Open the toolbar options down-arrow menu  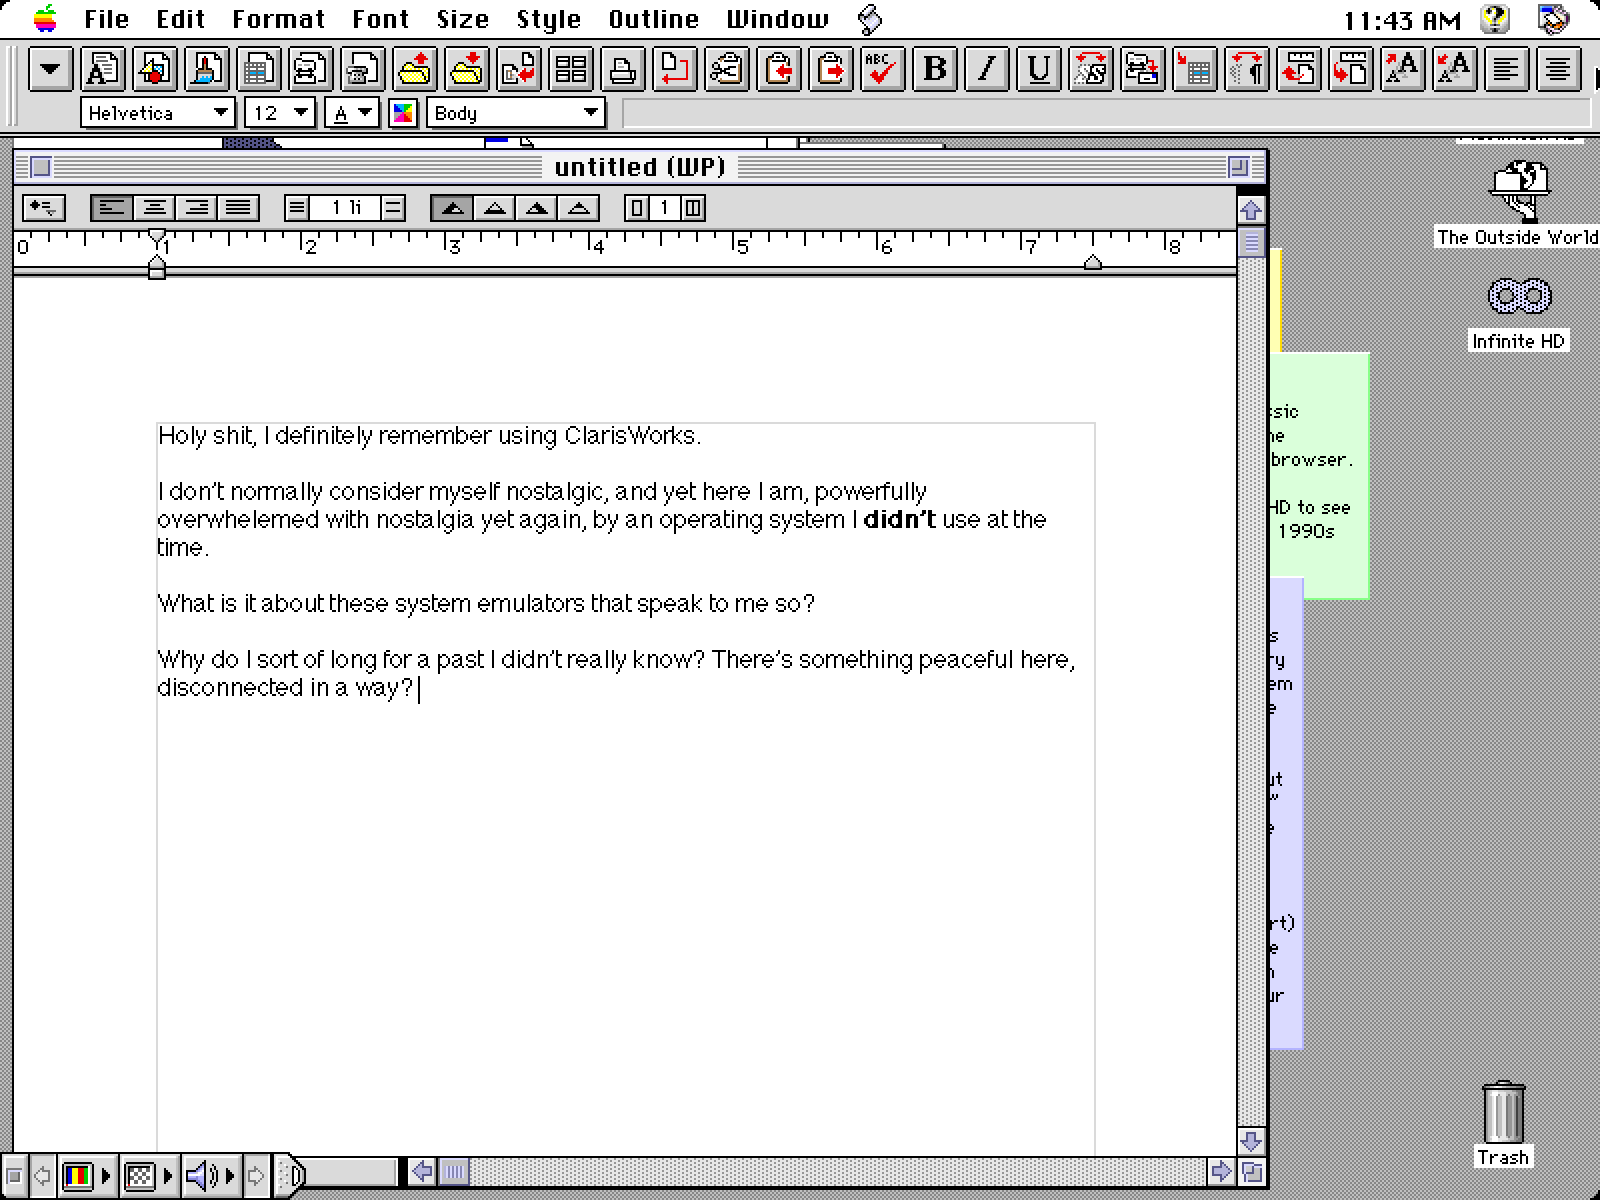click(x=50, y=69)
